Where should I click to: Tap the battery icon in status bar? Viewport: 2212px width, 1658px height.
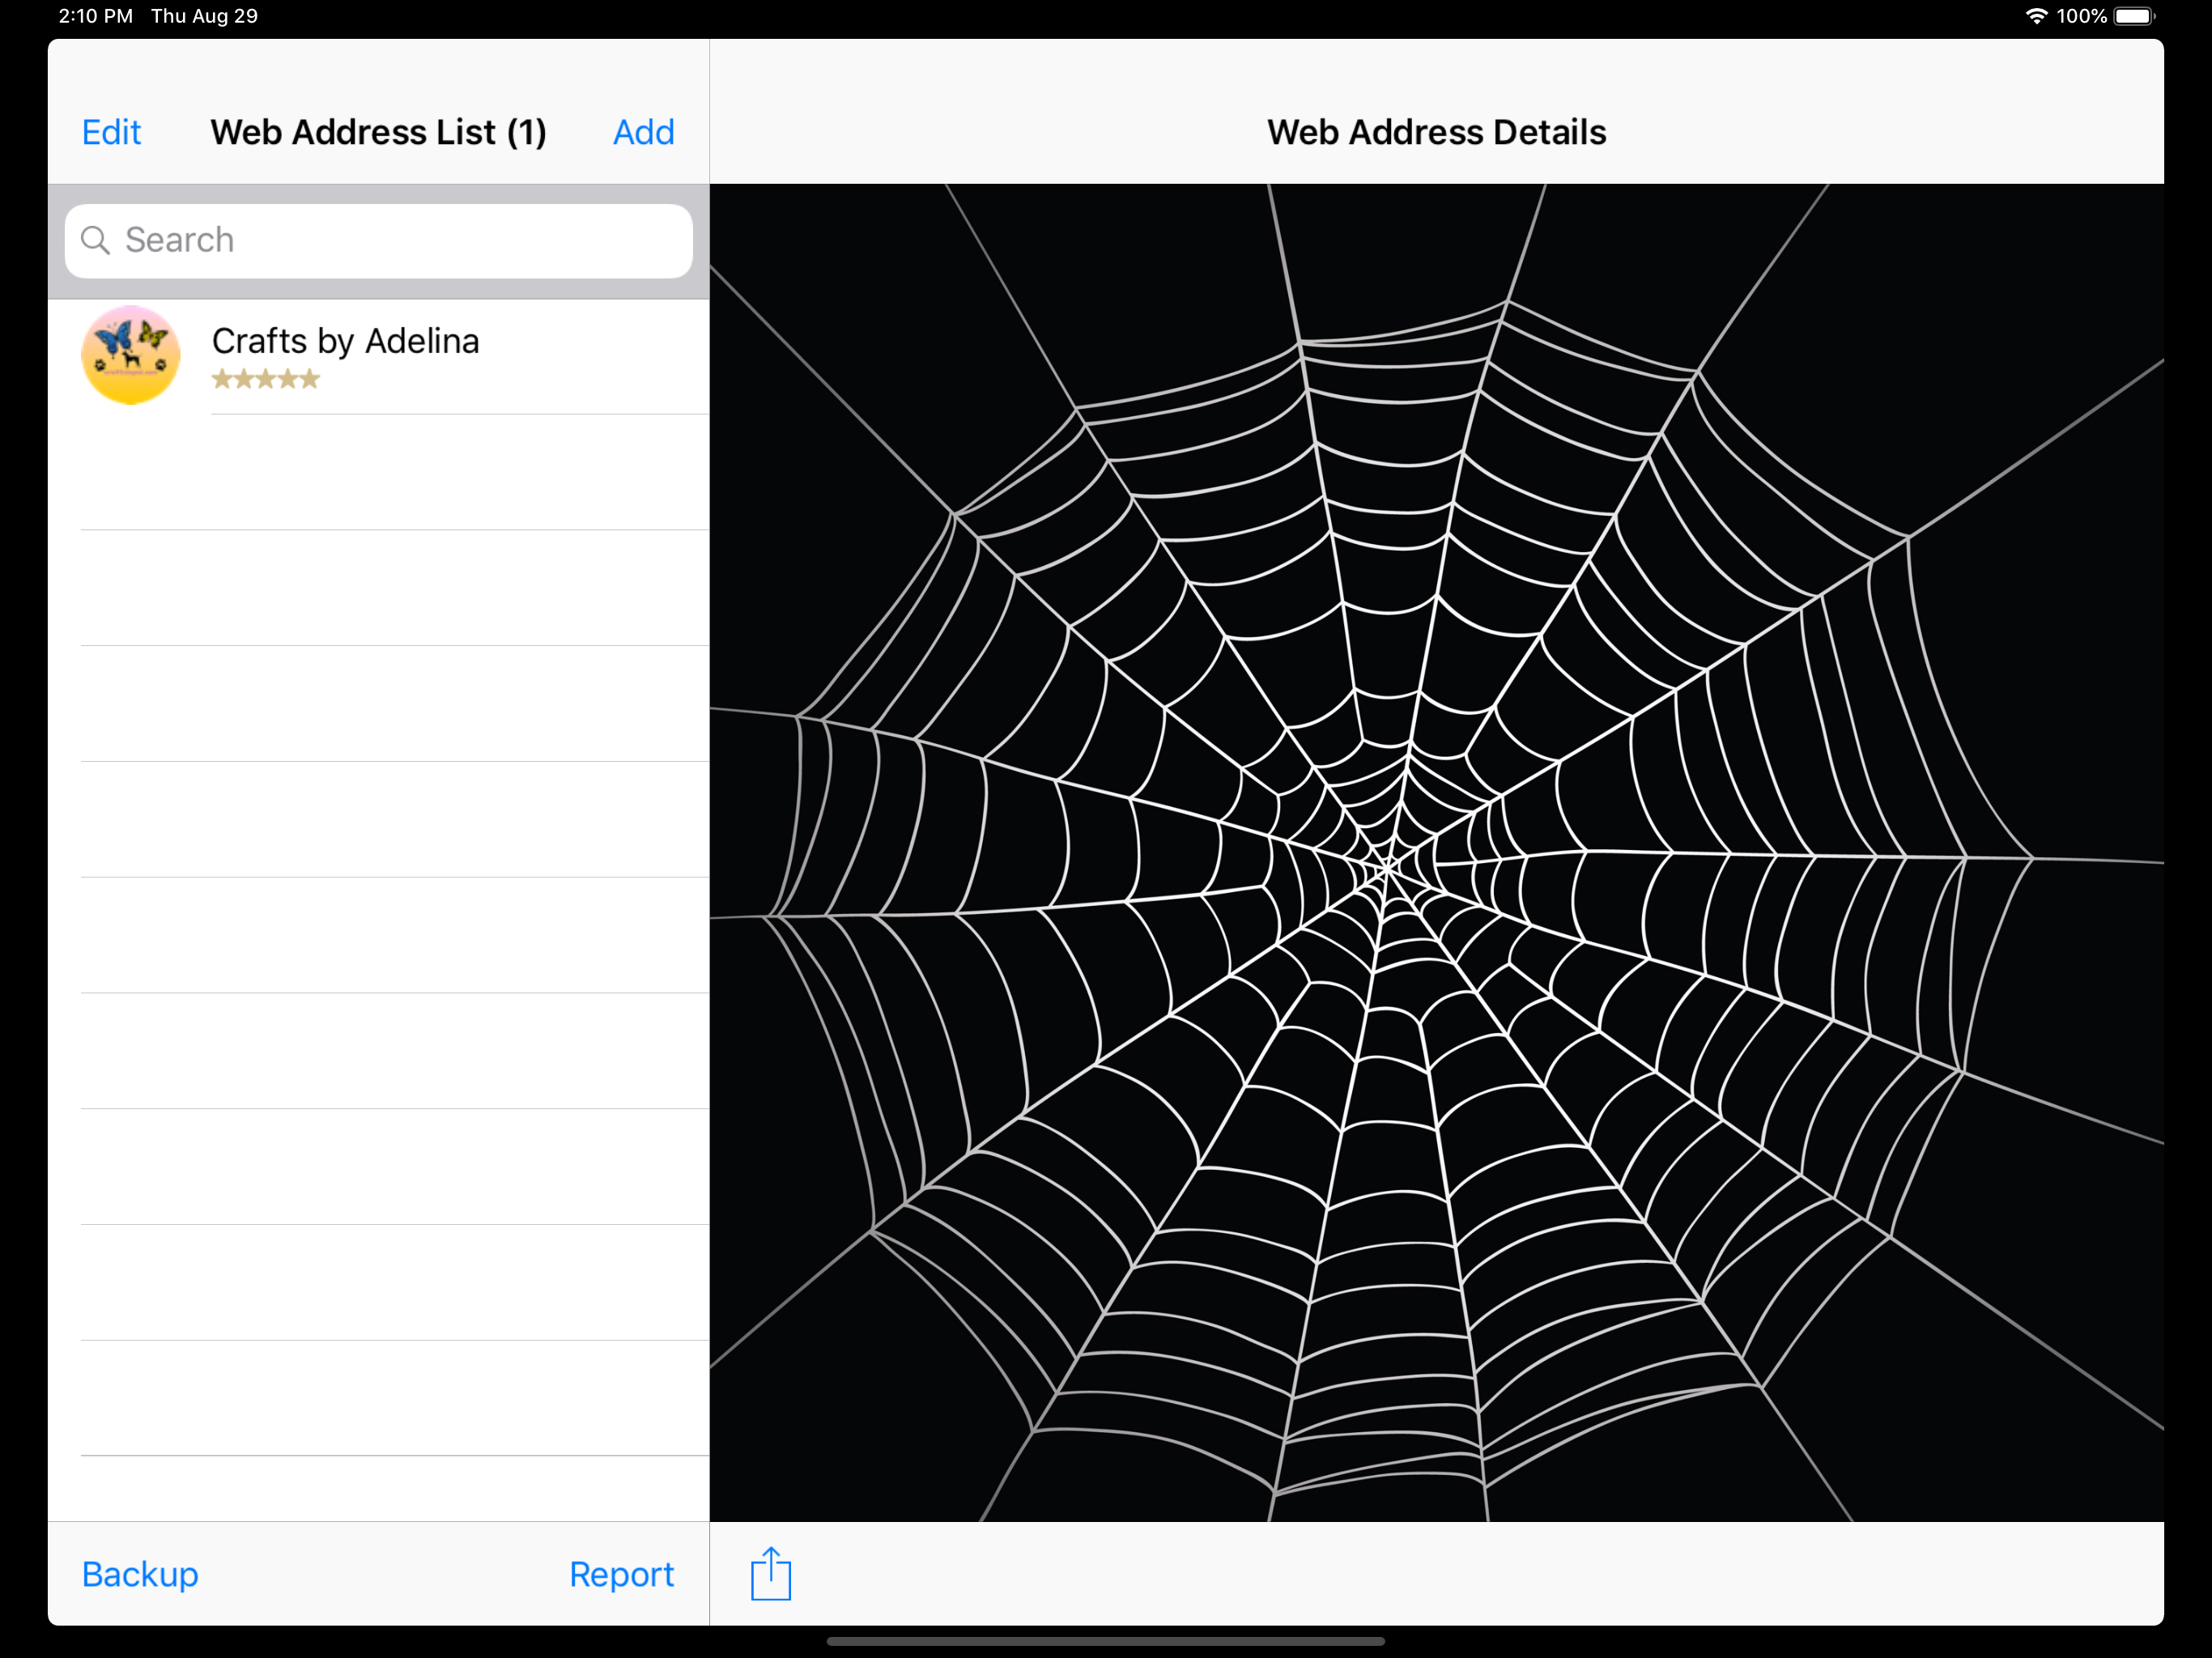[x=2133, y=16]
